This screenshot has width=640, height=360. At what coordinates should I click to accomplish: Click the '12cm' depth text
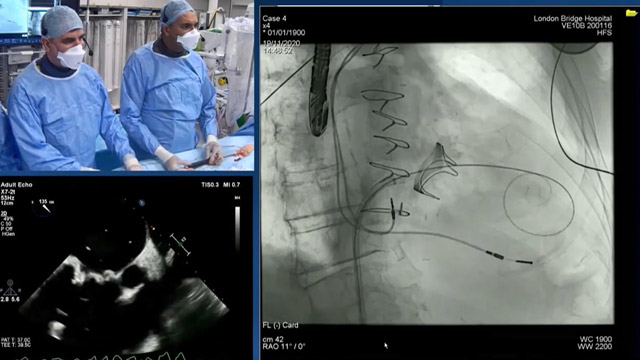tap(7, 203)
